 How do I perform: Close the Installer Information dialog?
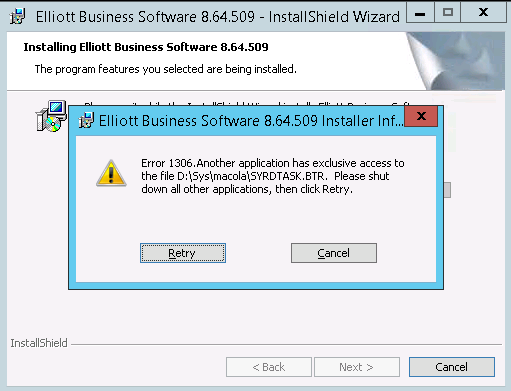[x=421, y=116]
